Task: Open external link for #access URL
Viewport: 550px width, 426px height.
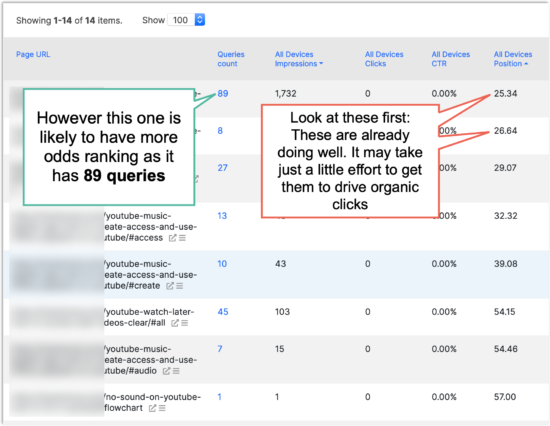Action: (172, 238)
